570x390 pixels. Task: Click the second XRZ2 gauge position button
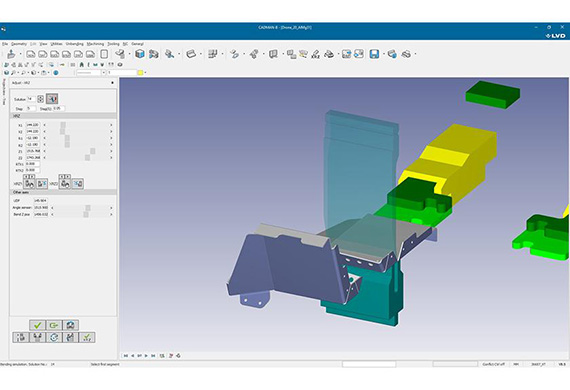[77, 184]
